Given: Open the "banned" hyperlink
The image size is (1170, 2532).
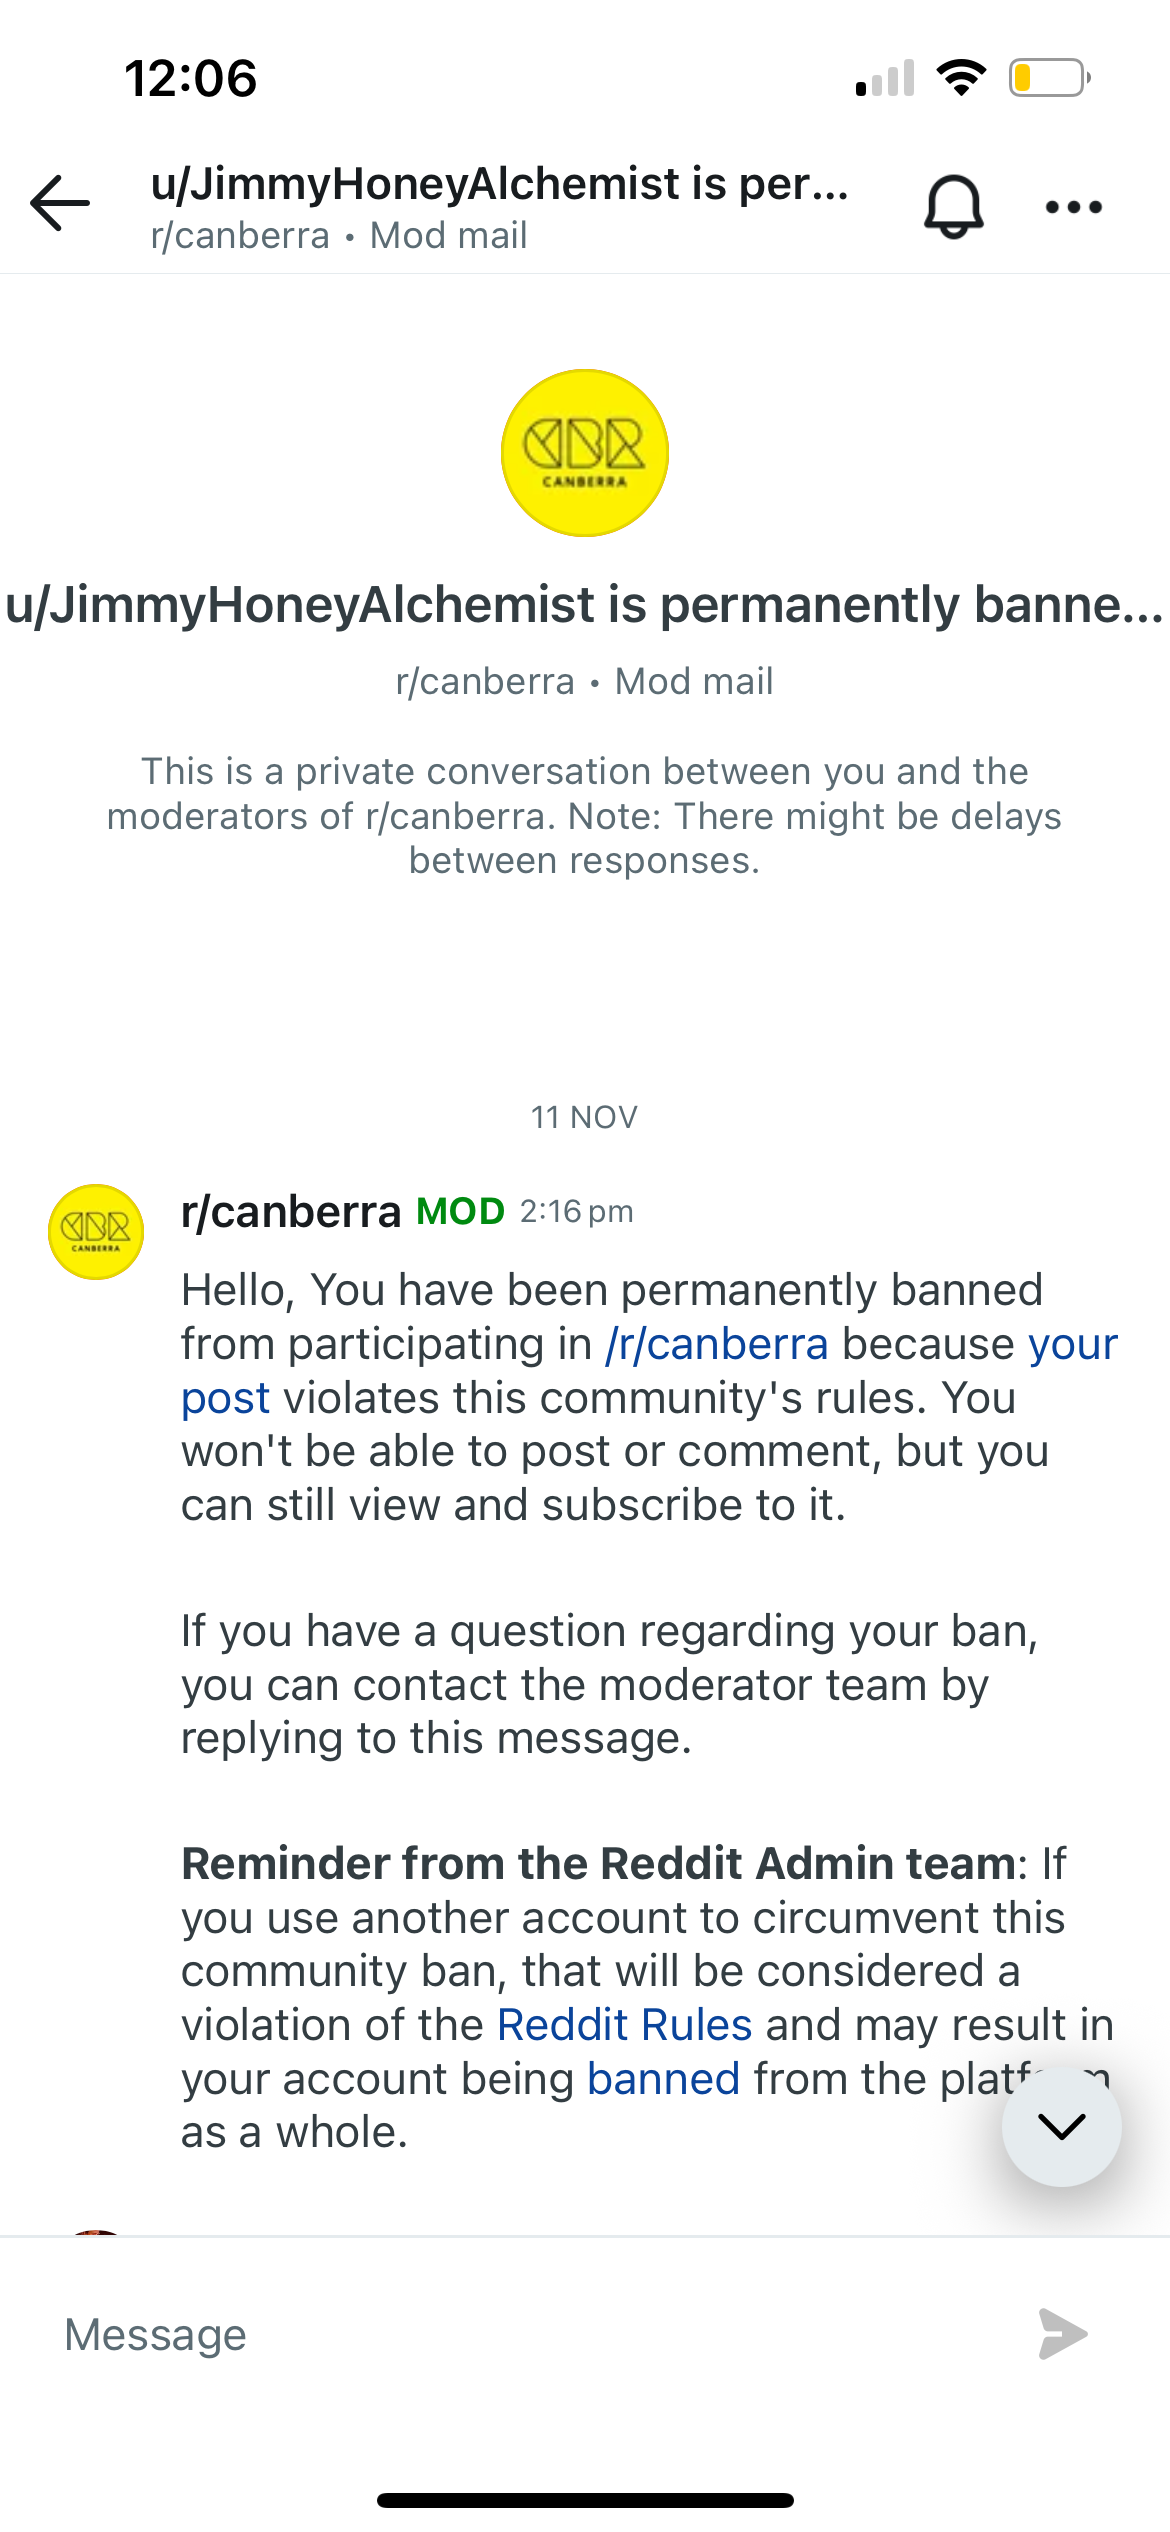Looking at the screenshot, I should [x=663, y=2078].
